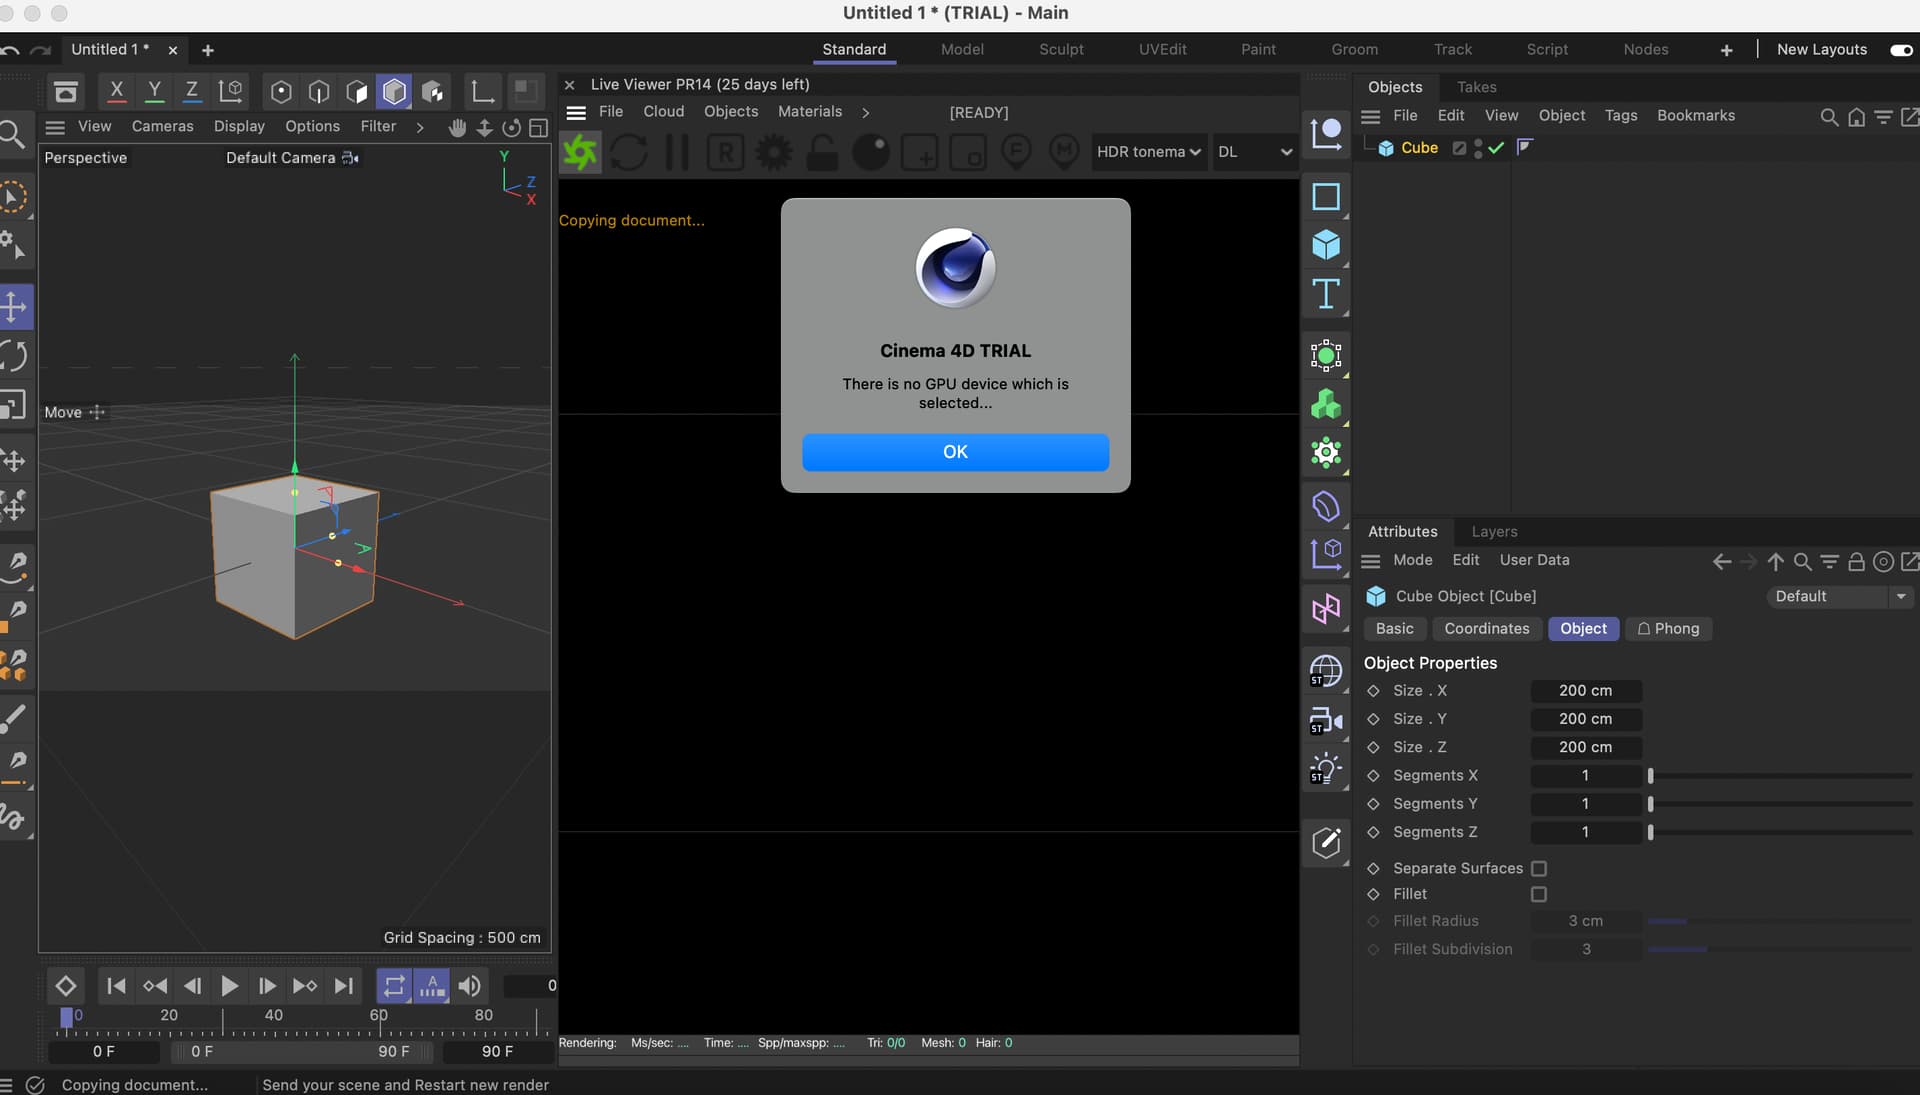1920x1095 pixels.
Task: Click OK in the Cinema 4D TRIAL dialog
Action: [x=955, y=452]
